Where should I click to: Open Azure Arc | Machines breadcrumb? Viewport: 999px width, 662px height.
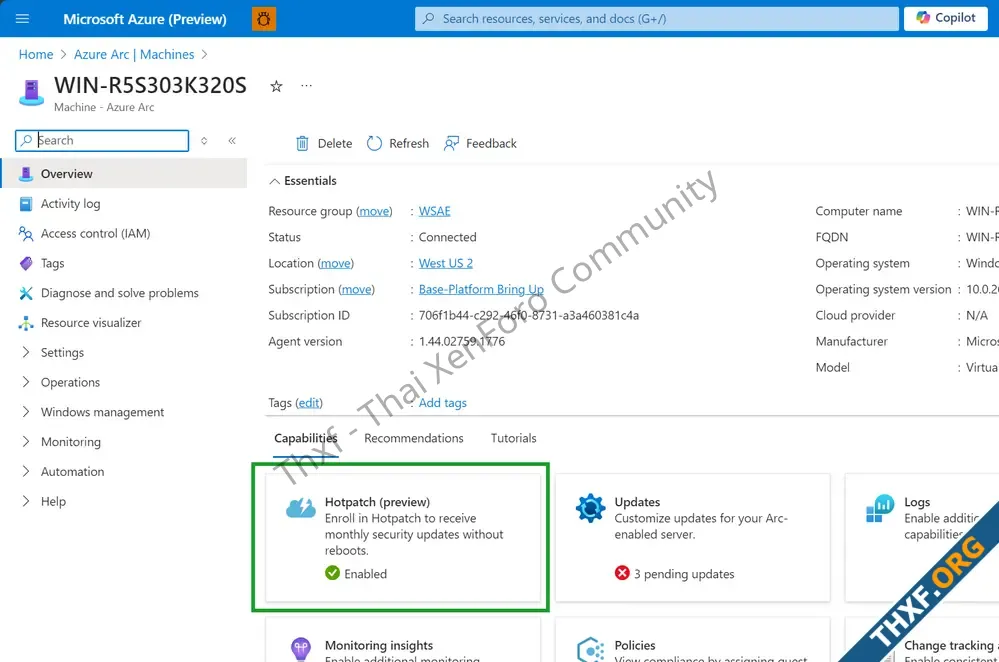point(134,54)
